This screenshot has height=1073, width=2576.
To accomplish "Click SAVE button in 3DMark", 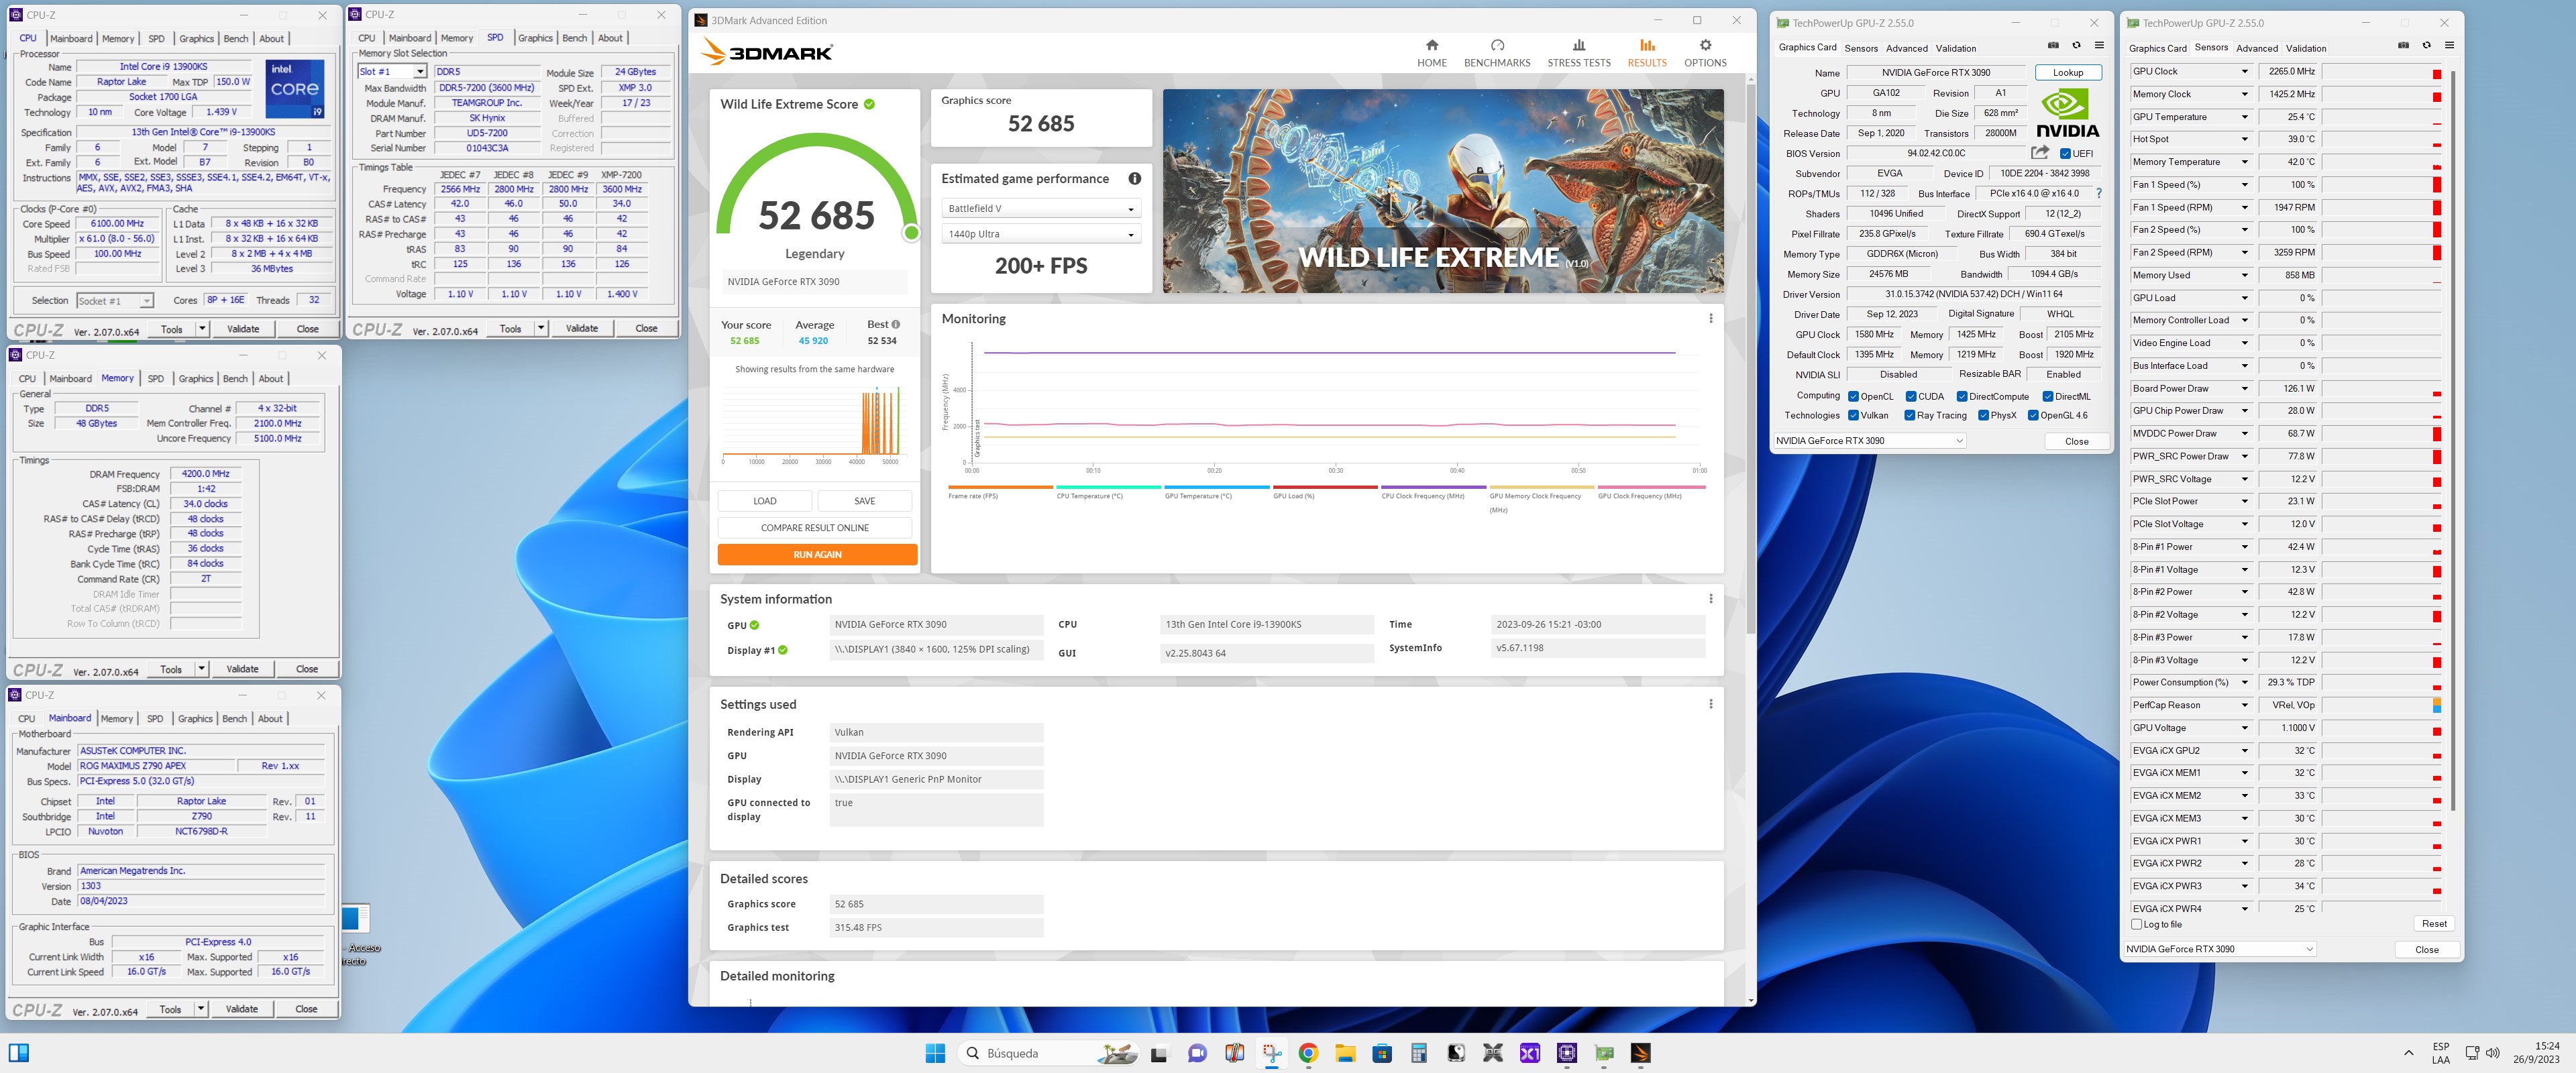I will click(865, 501).
